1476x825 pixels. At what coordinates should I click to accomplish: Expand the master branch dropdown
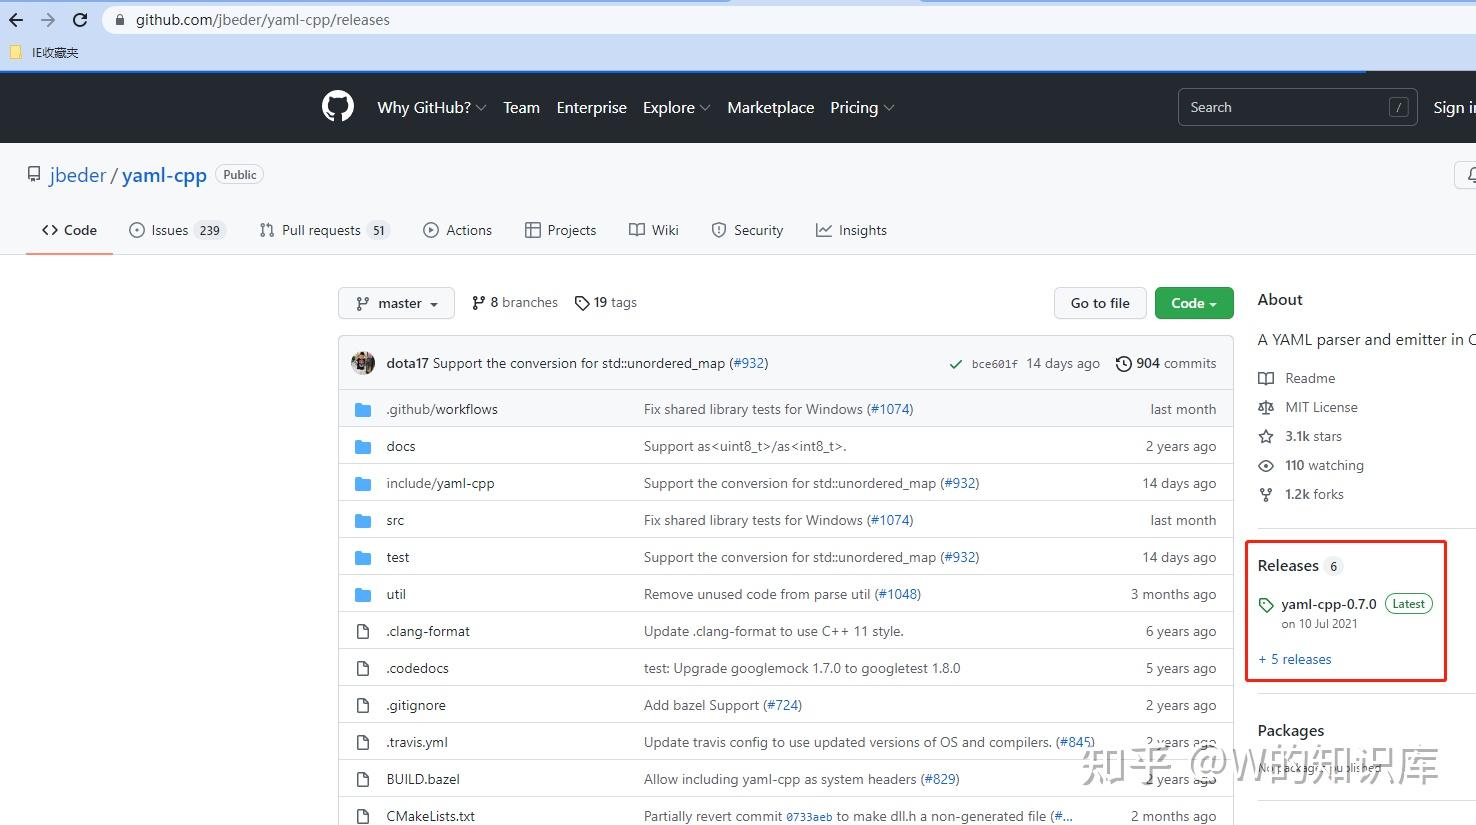click(x=397, y=303)
